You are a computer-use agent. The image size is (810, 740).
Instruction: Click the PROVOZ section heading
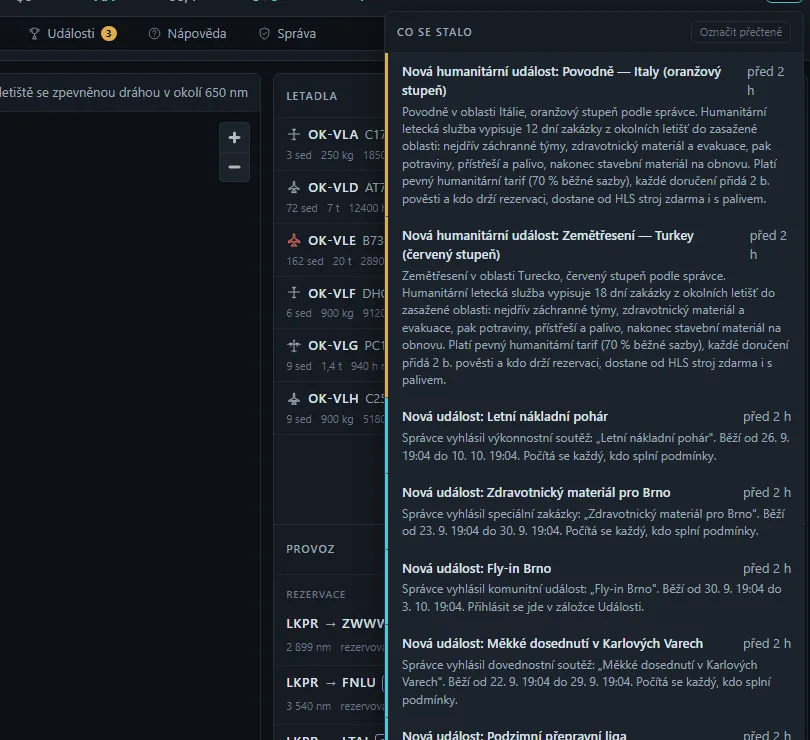click(x=310, y=549)
